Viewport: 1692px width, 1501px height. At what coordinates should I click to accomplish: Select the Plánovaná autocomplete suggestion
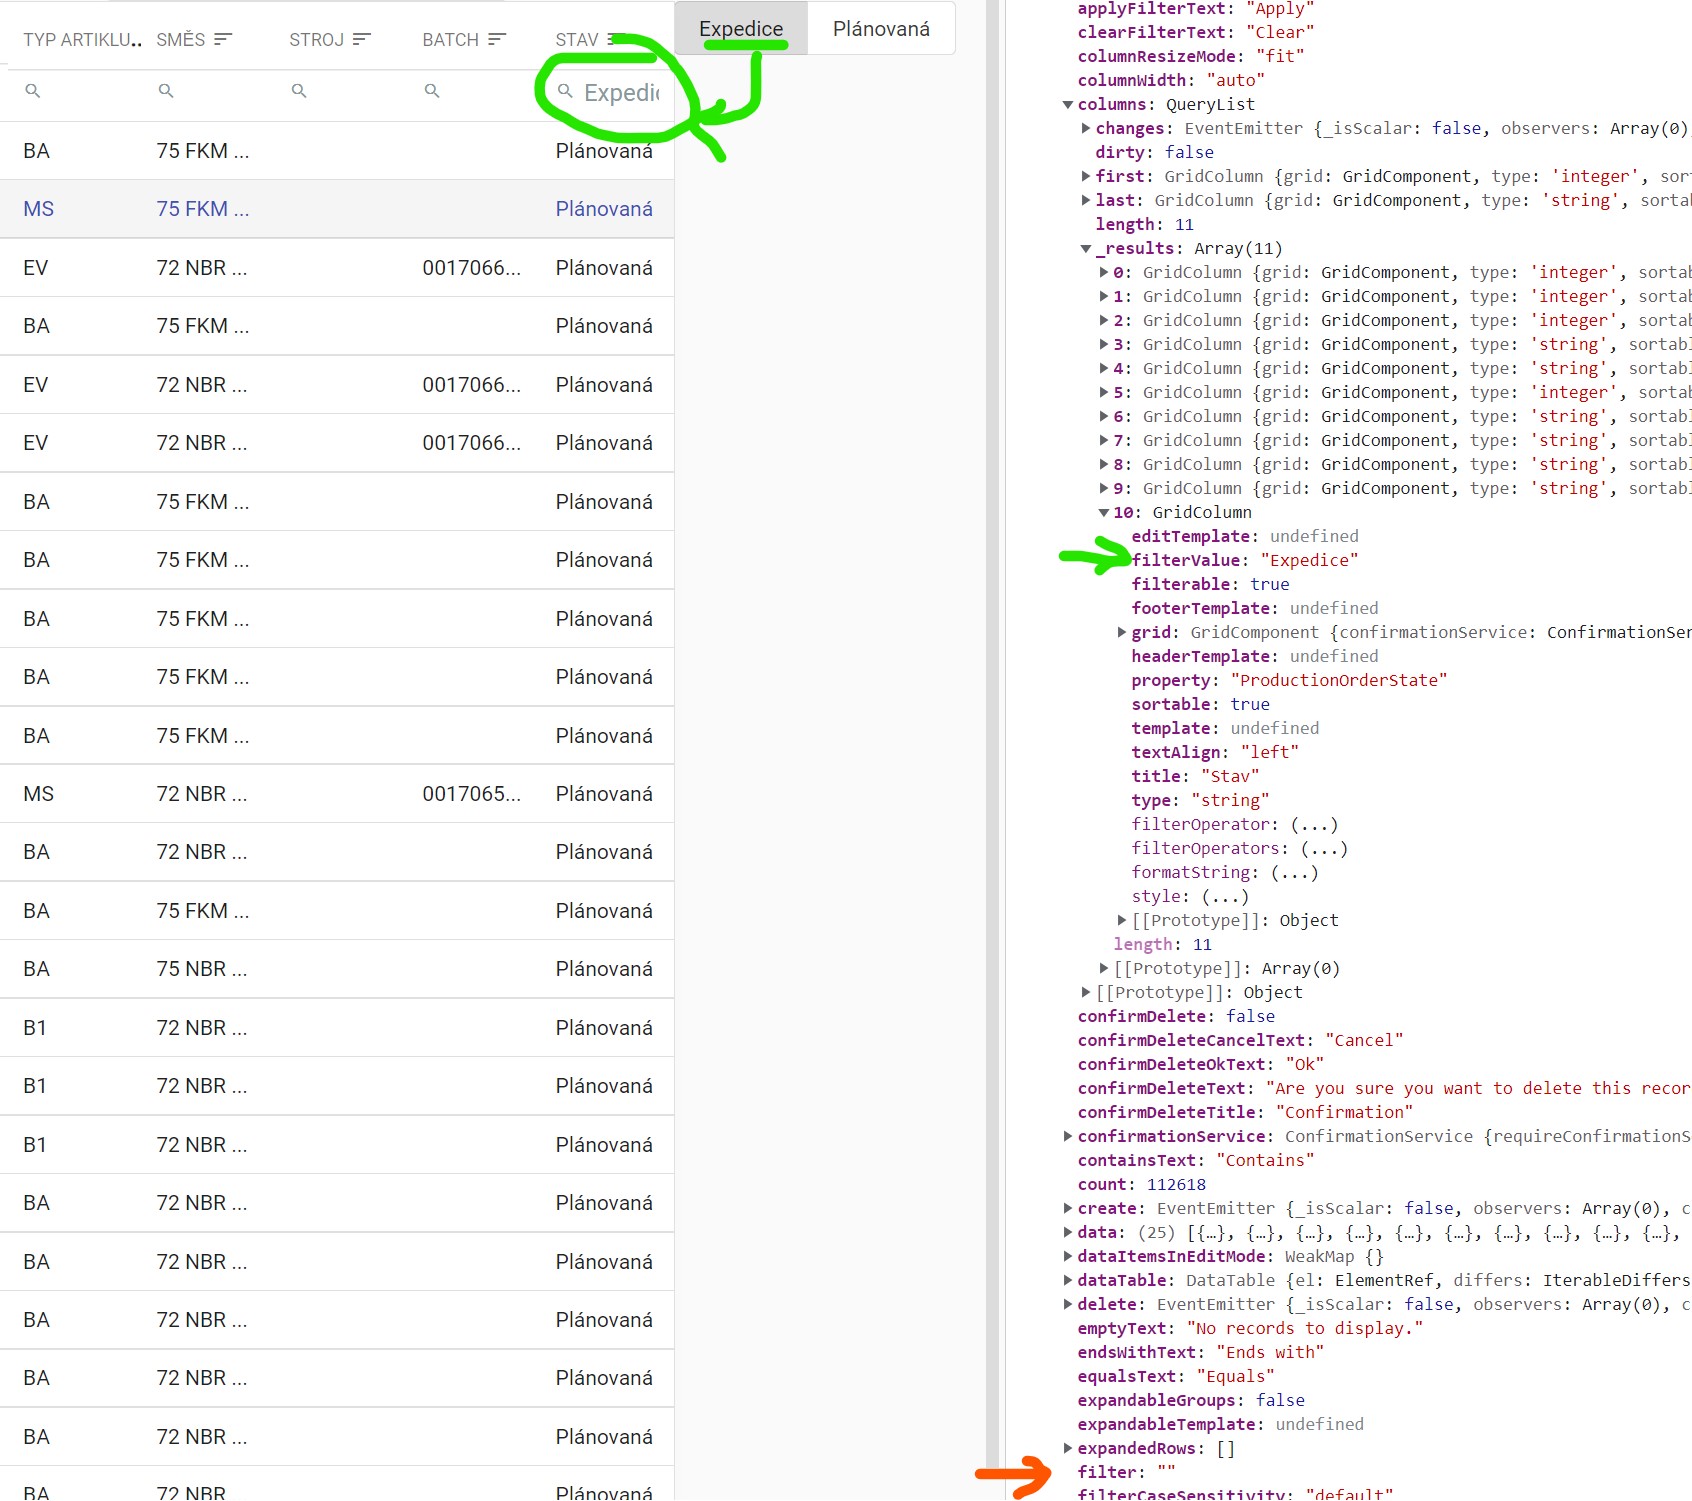880,28
